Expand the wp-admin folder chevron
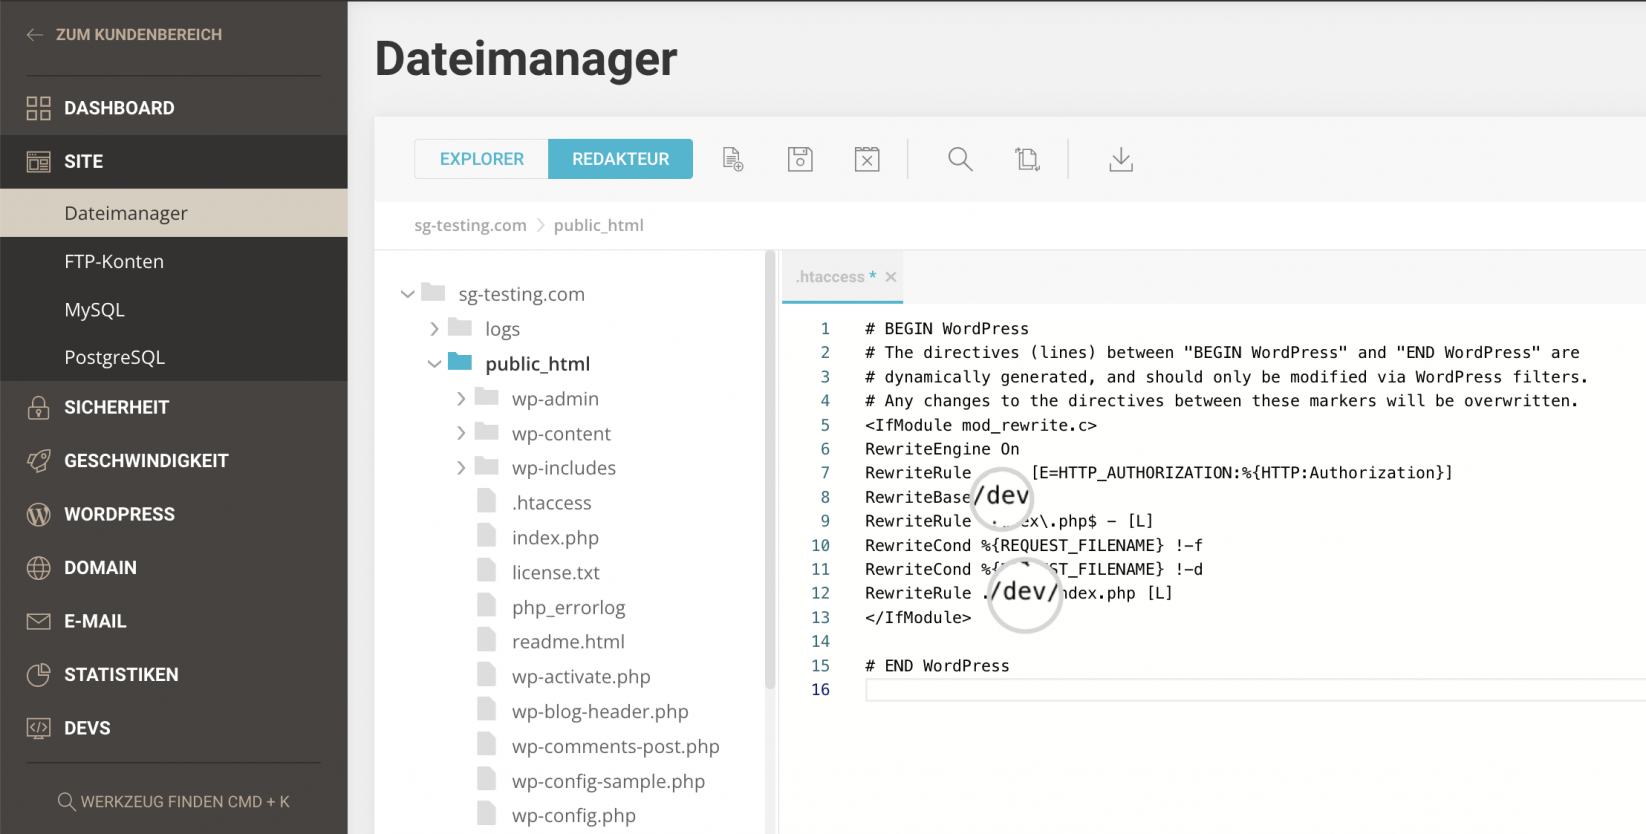Image resolution: width=1646 pixels, height=834 pixels. pos(461,398)
